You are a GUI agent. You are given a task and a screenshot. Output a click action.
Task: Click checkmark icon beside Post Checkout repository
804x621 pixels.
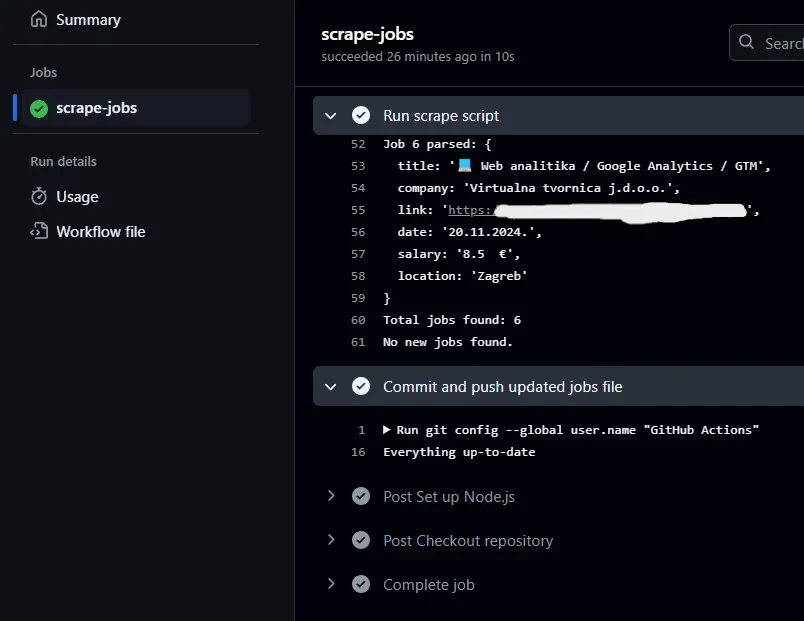click(x=361, y=541)
